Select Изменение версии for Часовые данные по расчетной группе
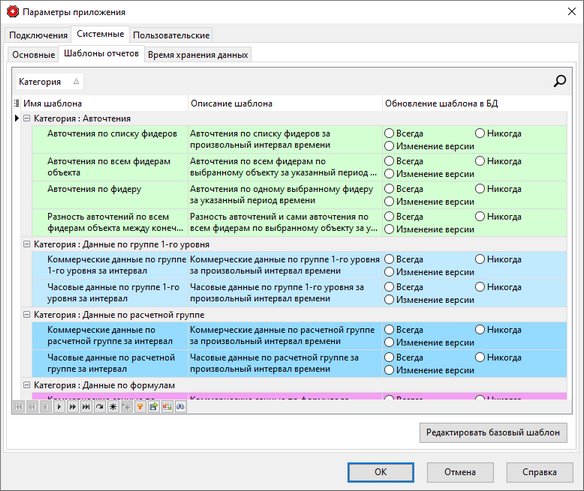Screen dimensions: 584x491 389,370
